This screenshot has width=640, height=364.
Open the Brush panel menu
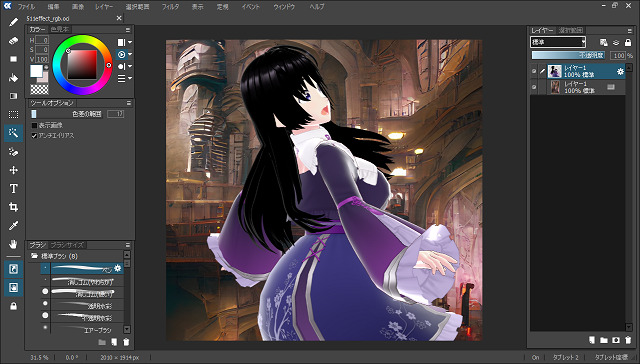coord(128,245)
